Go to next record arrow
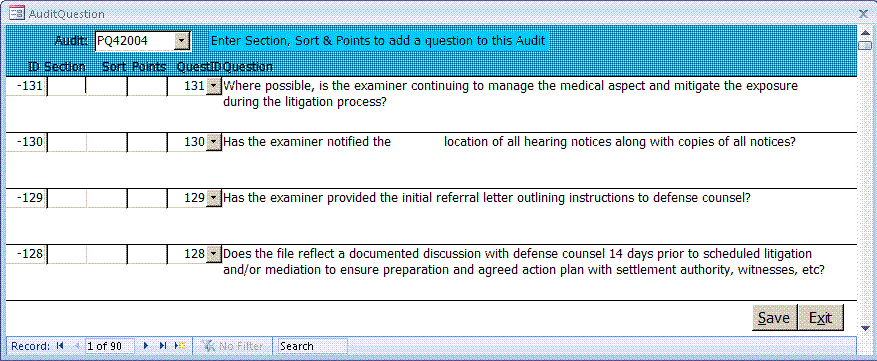The image size is (877, 361). tap(146, 346)
